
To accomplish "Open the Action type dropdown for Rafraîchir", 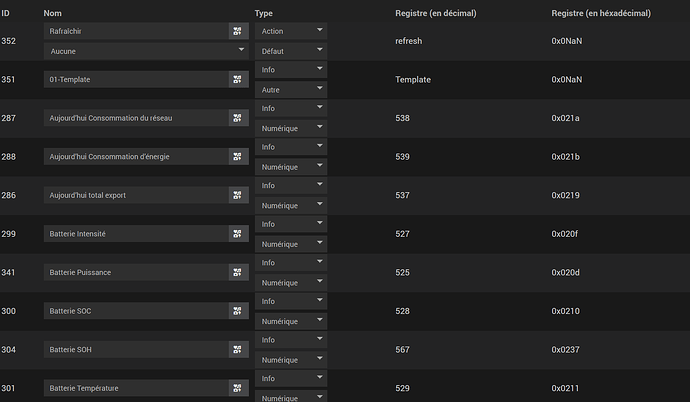I will [290, 31].
